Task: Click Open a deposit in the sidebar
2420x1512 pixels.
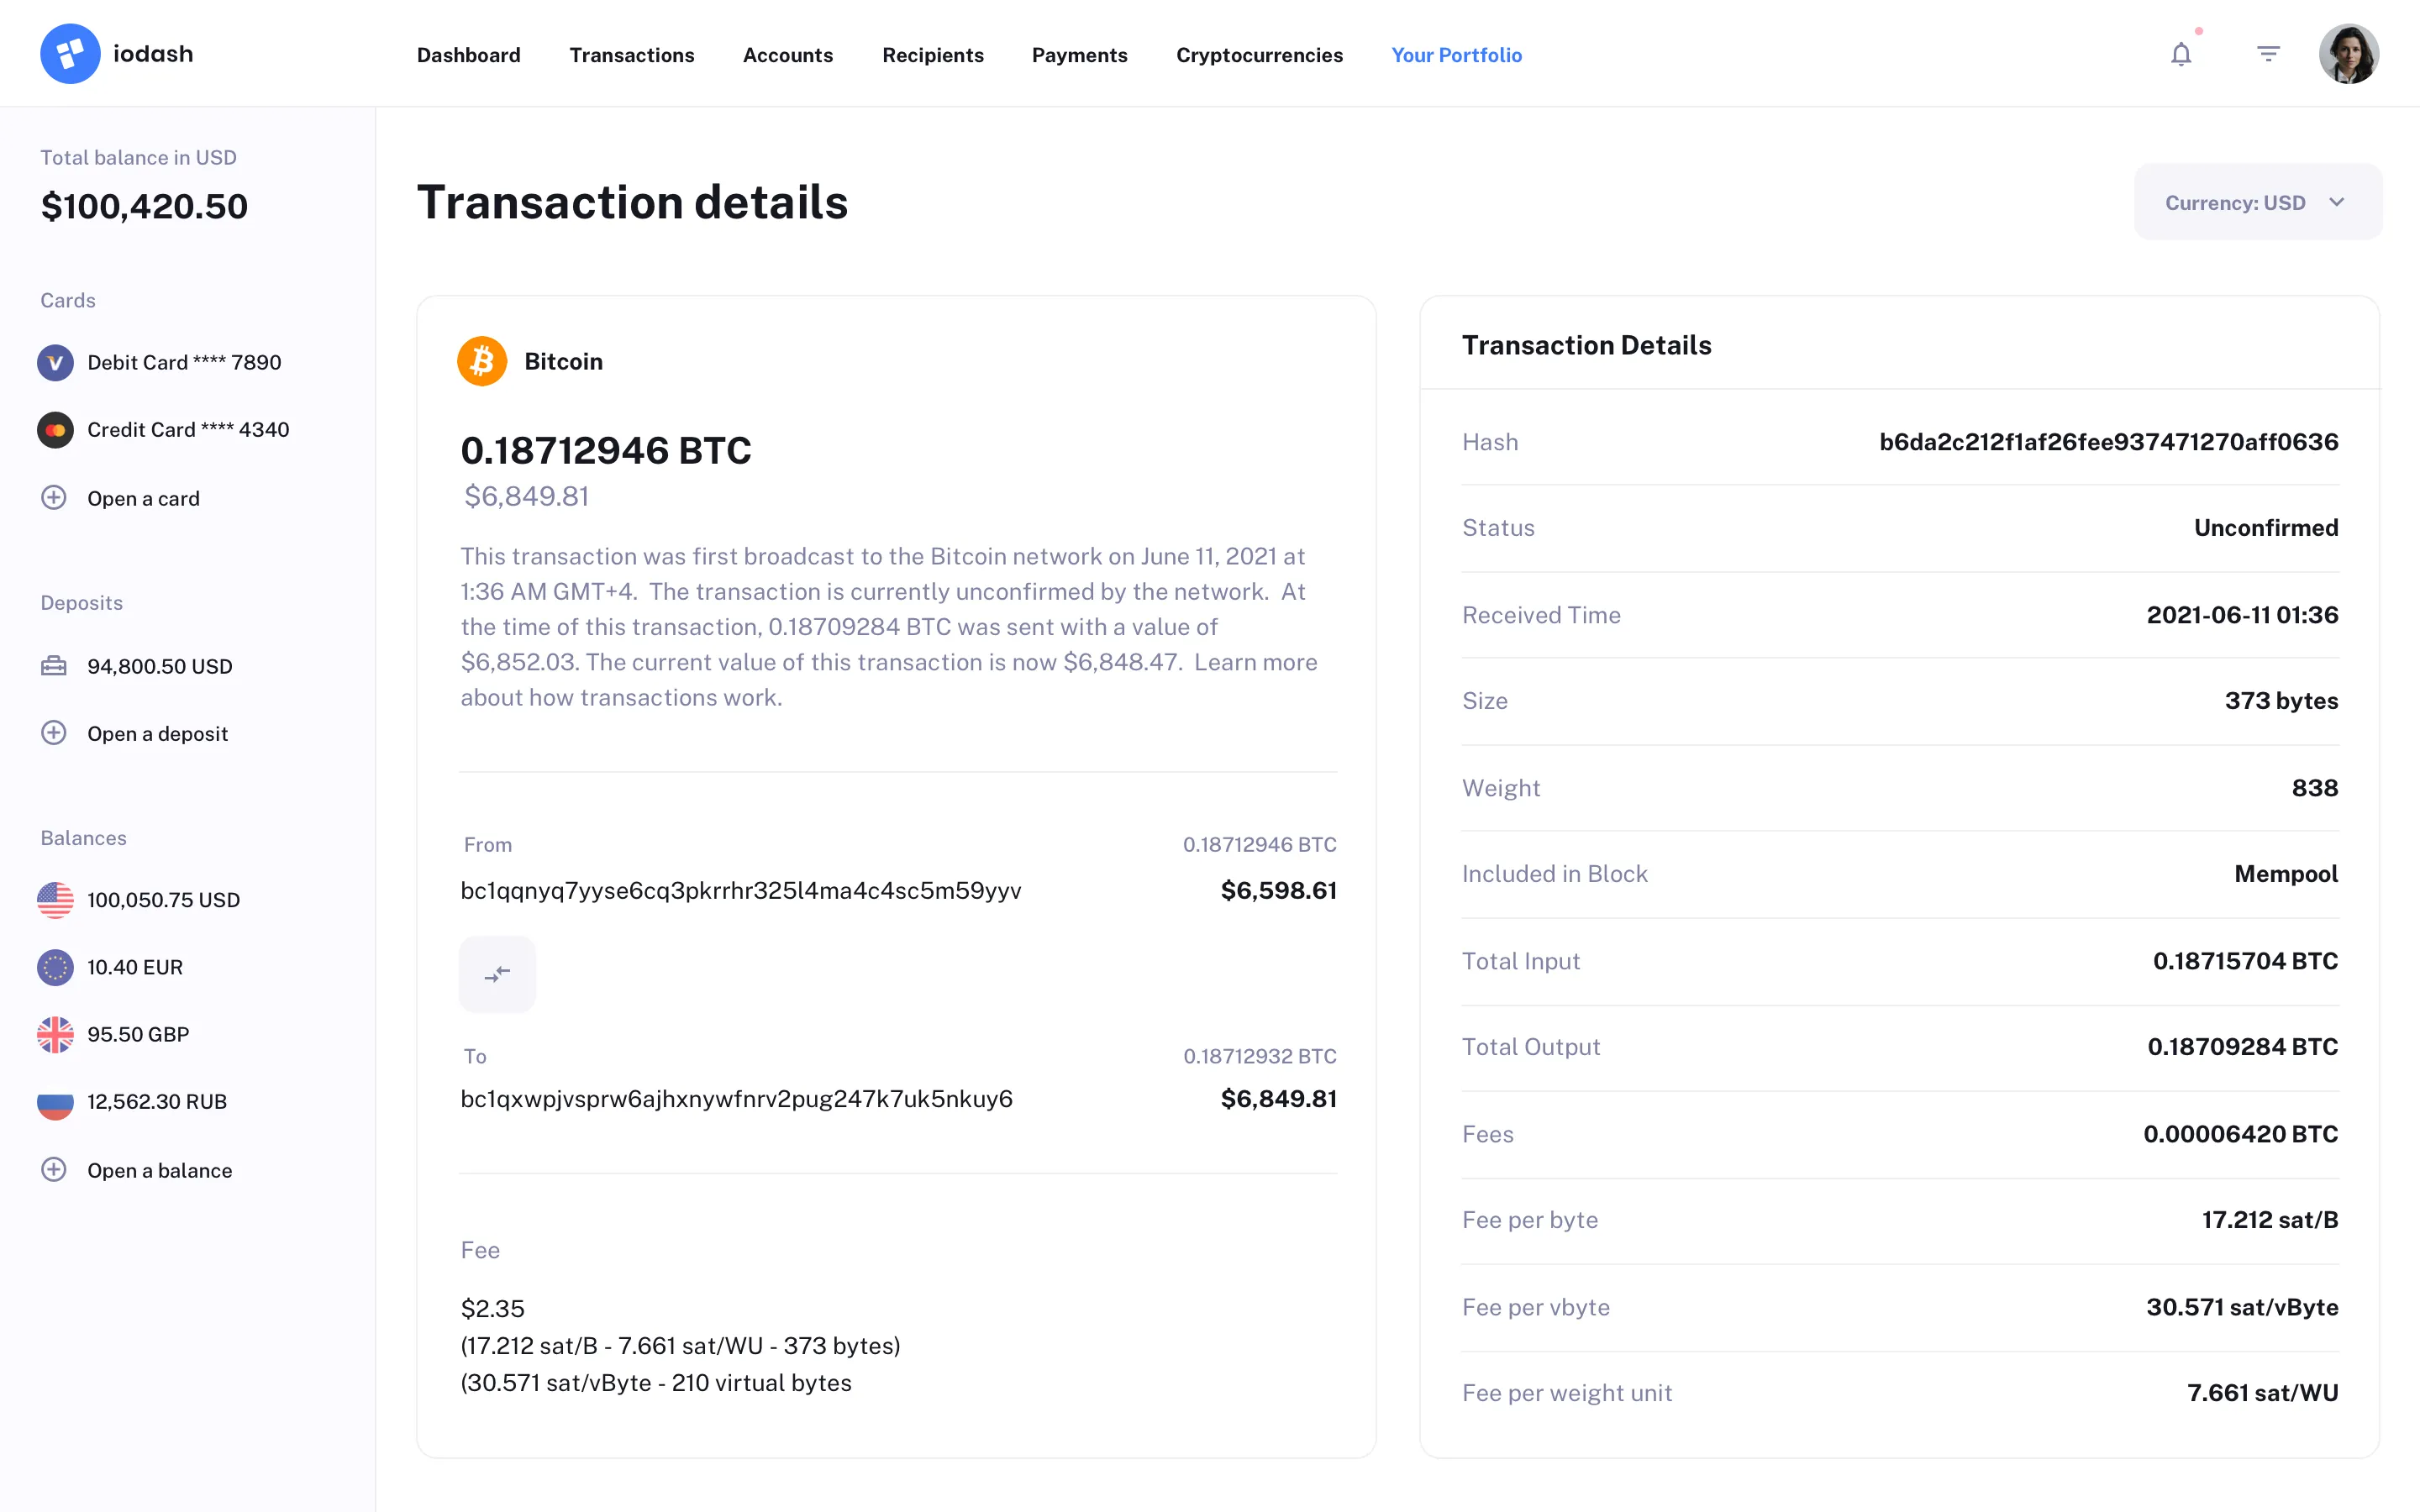Action: 157,733
